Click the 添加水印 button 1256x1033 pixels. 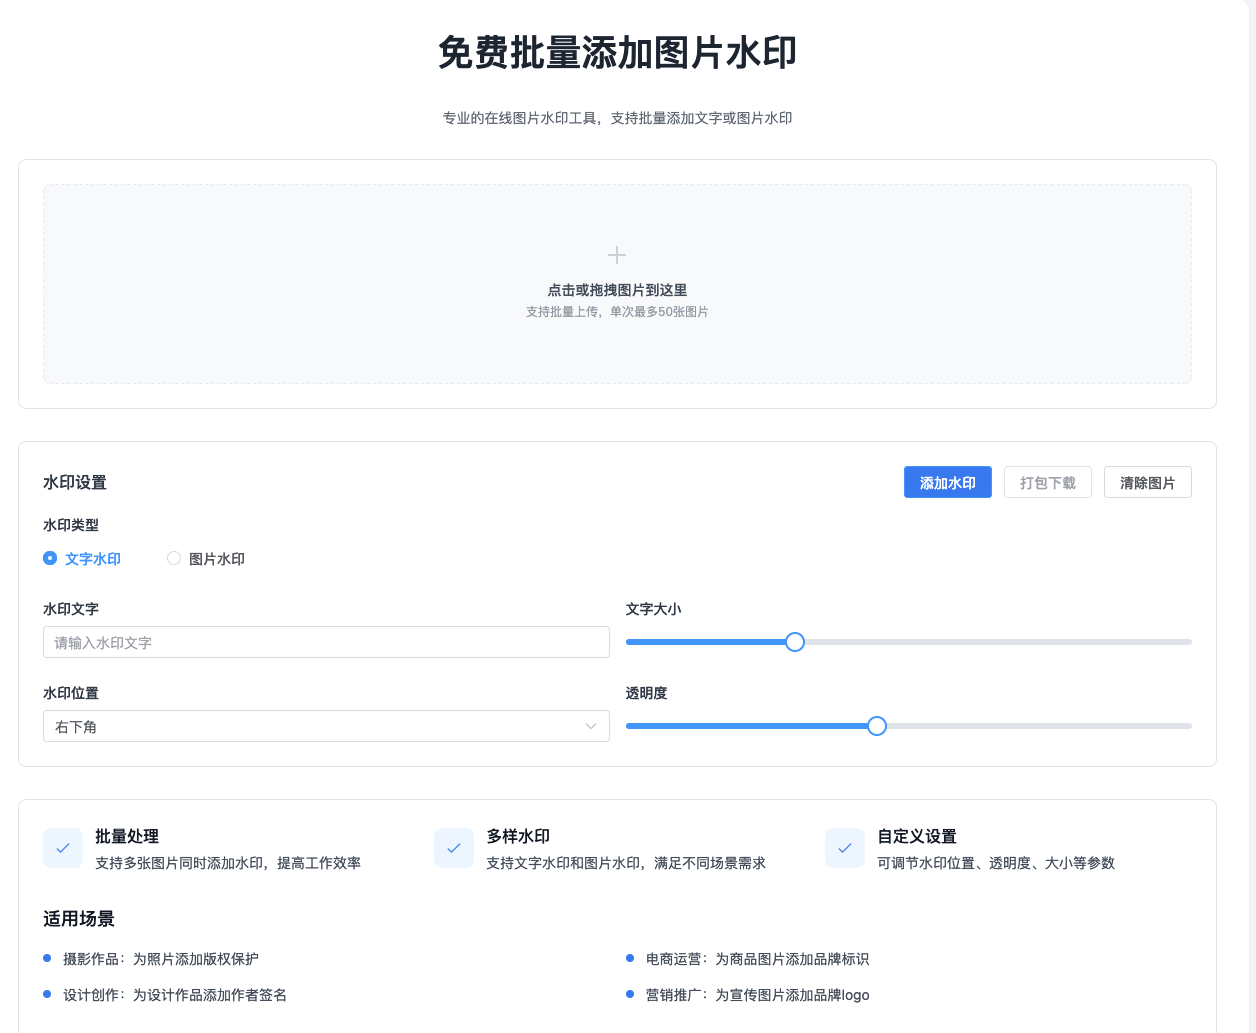point(948,482)
